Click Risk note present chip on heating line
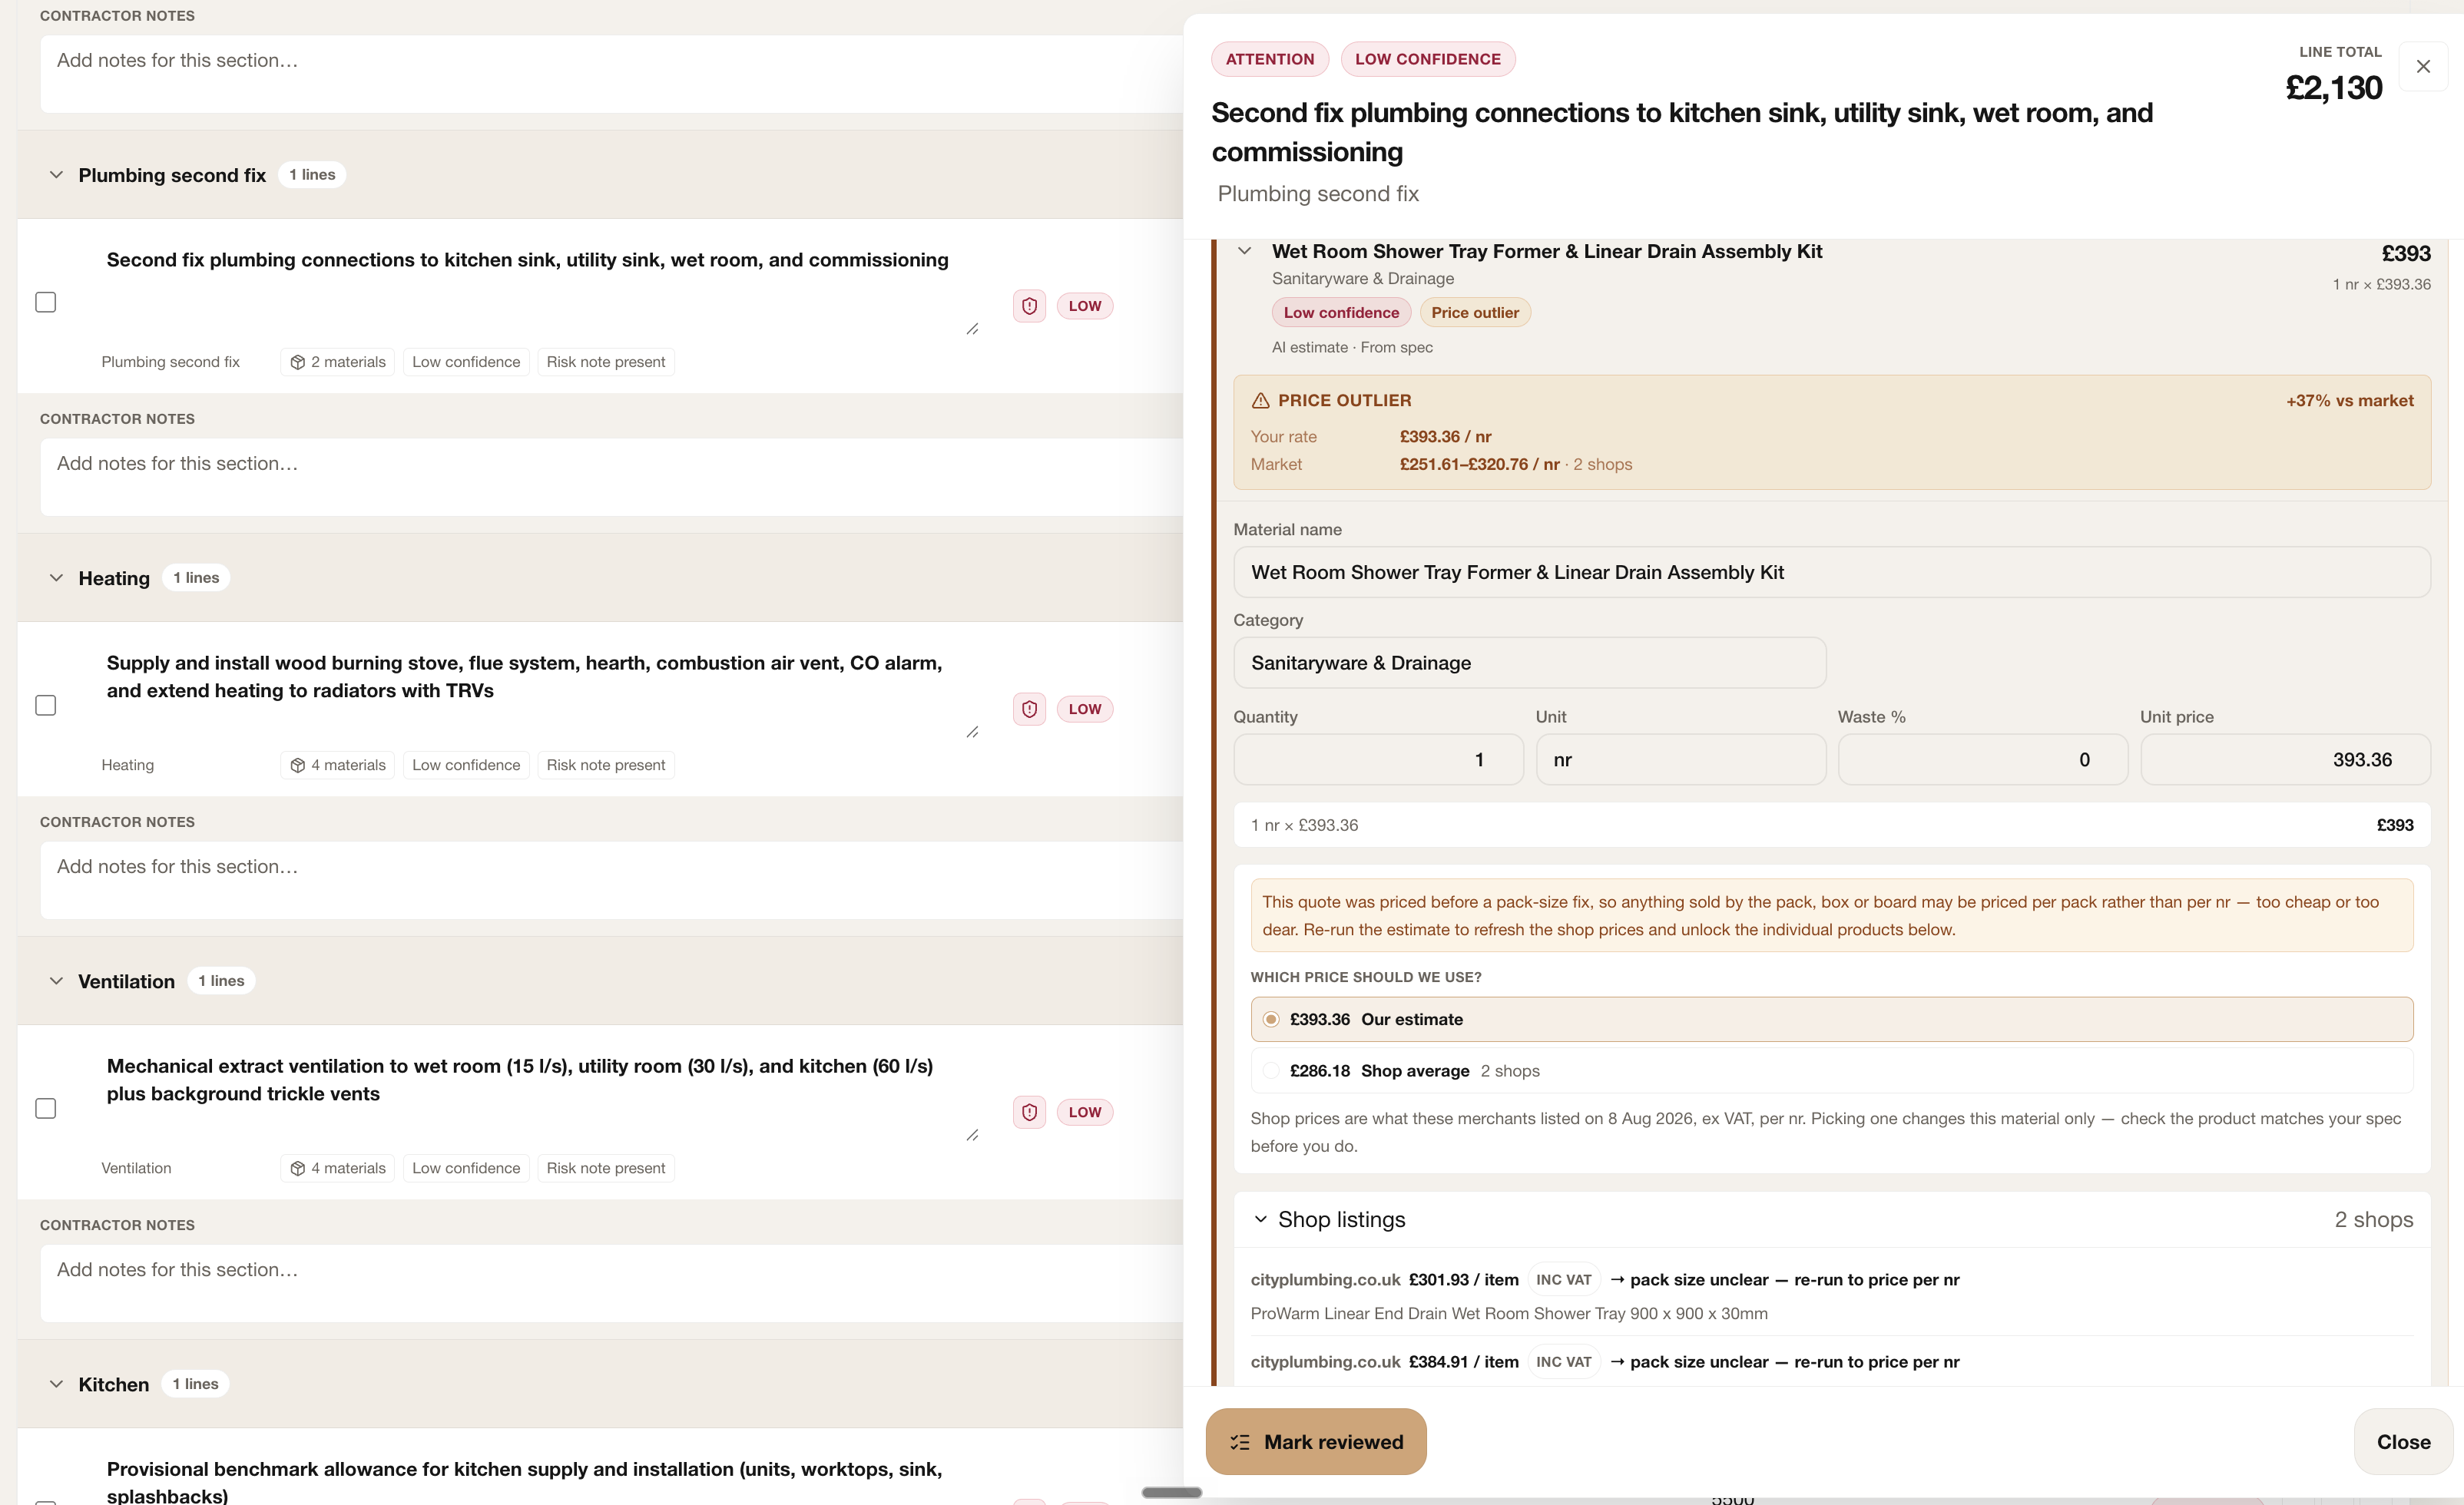 pyautogui.click(x=605, y=765)
